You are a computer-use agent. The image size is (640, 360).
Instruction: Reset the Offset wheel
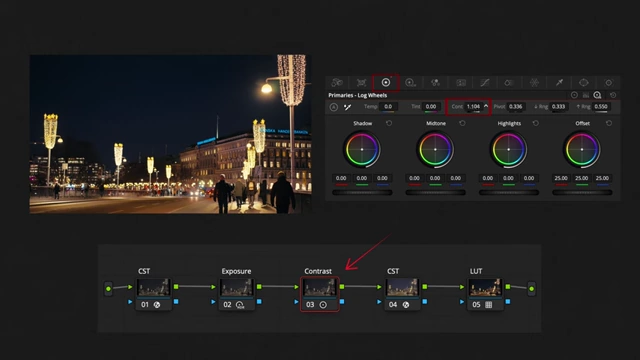(609, 123)
